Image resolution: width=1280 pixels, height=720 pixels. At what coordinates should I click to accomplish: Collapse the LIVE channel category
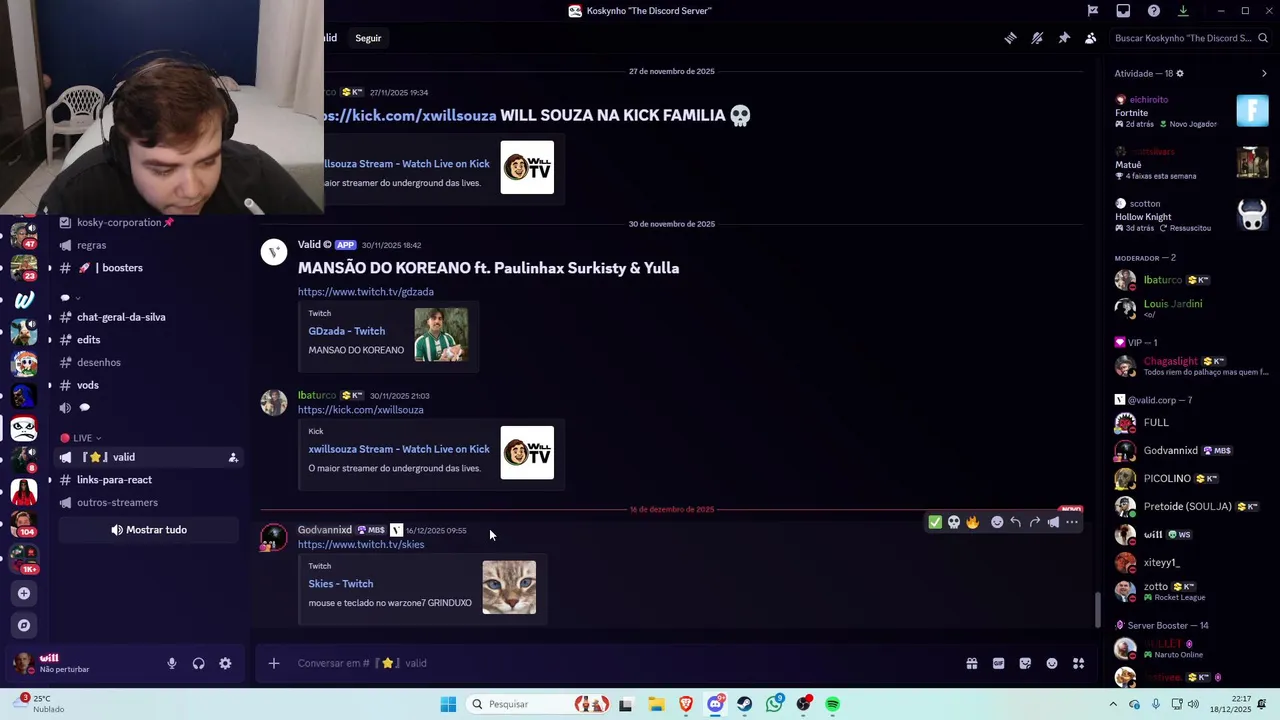80,438
